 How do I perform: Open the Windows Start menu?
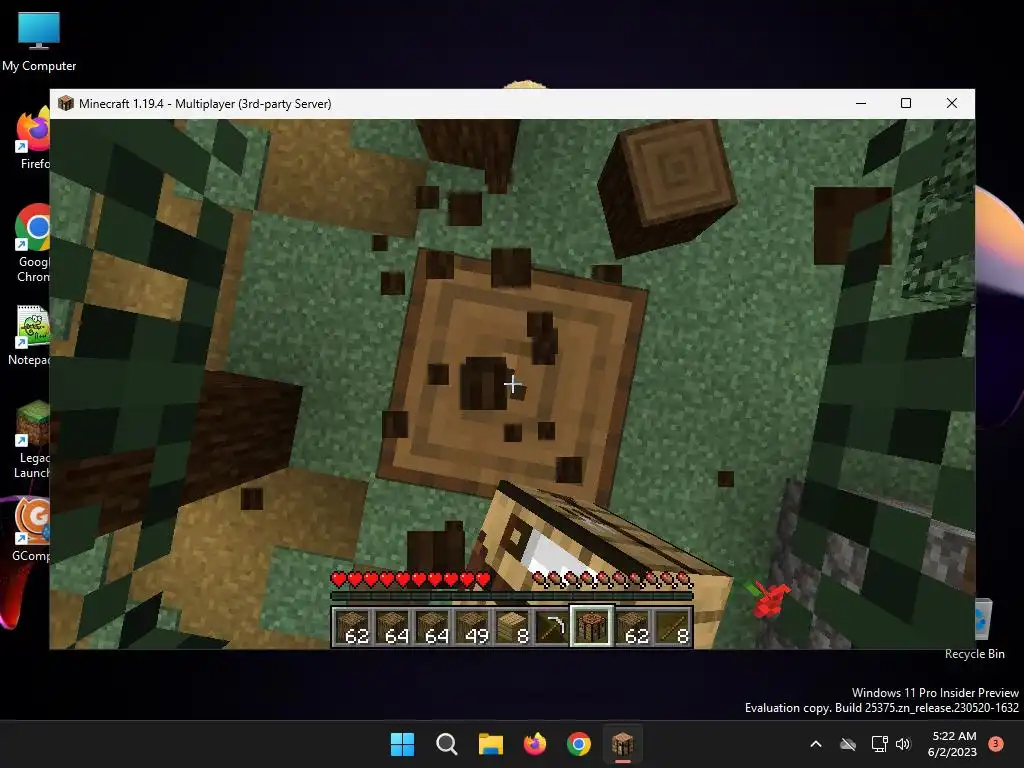402,744
